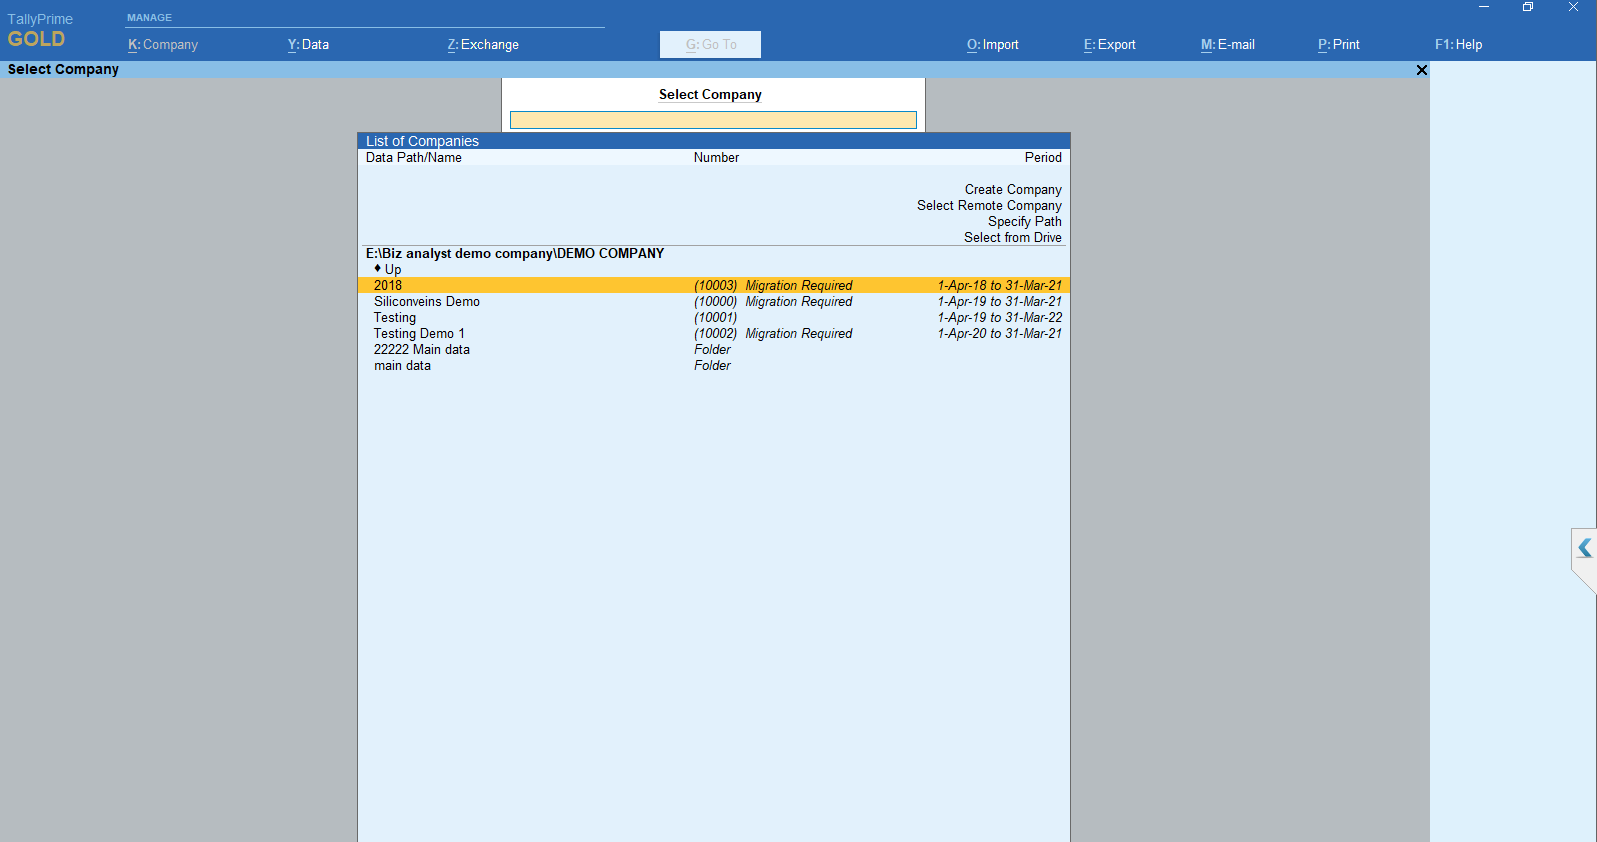1597x842 pixels.
Task: Click number (10002) in Testing Demo 1 row
Action: pyautogui.click(x=716, y=333)
